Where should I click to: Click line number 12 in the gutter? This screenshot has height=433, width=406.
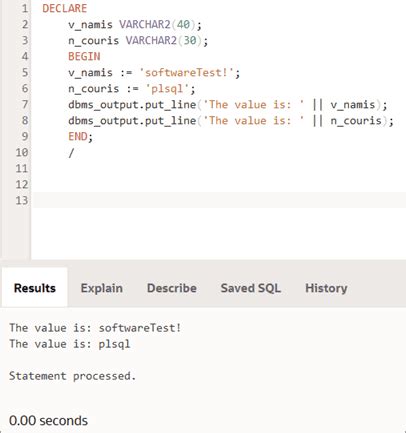click(22, 184)
